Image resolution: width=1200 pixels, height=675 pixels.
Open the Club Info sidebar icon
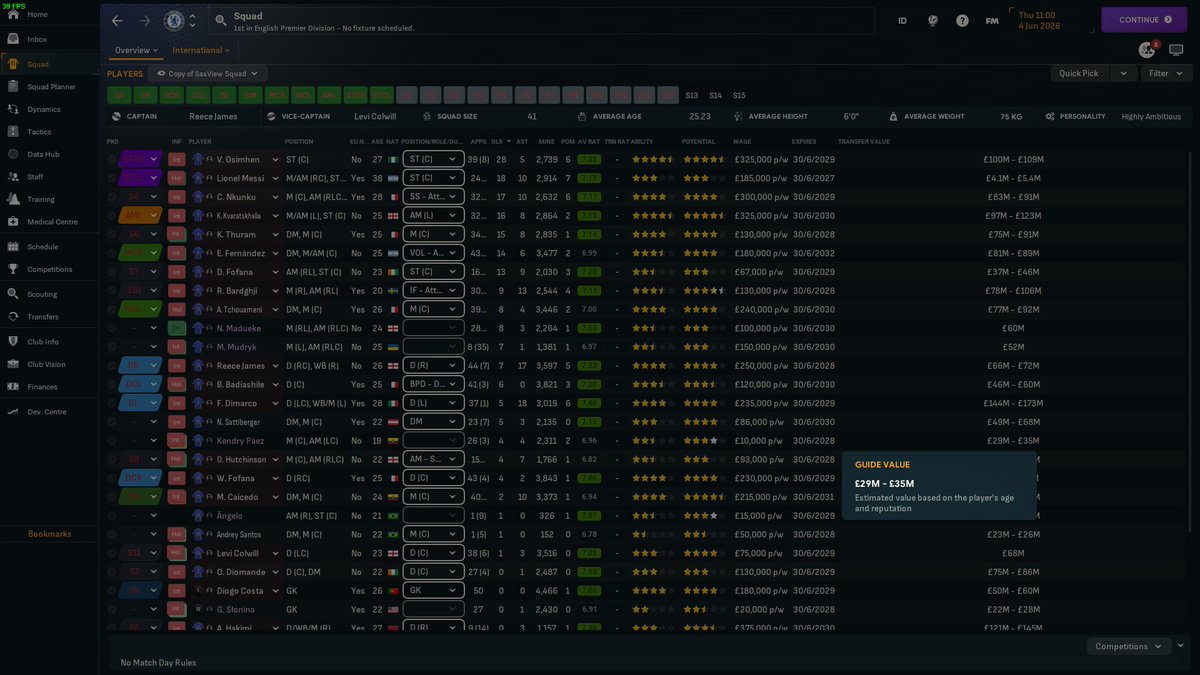coord(13,342)
